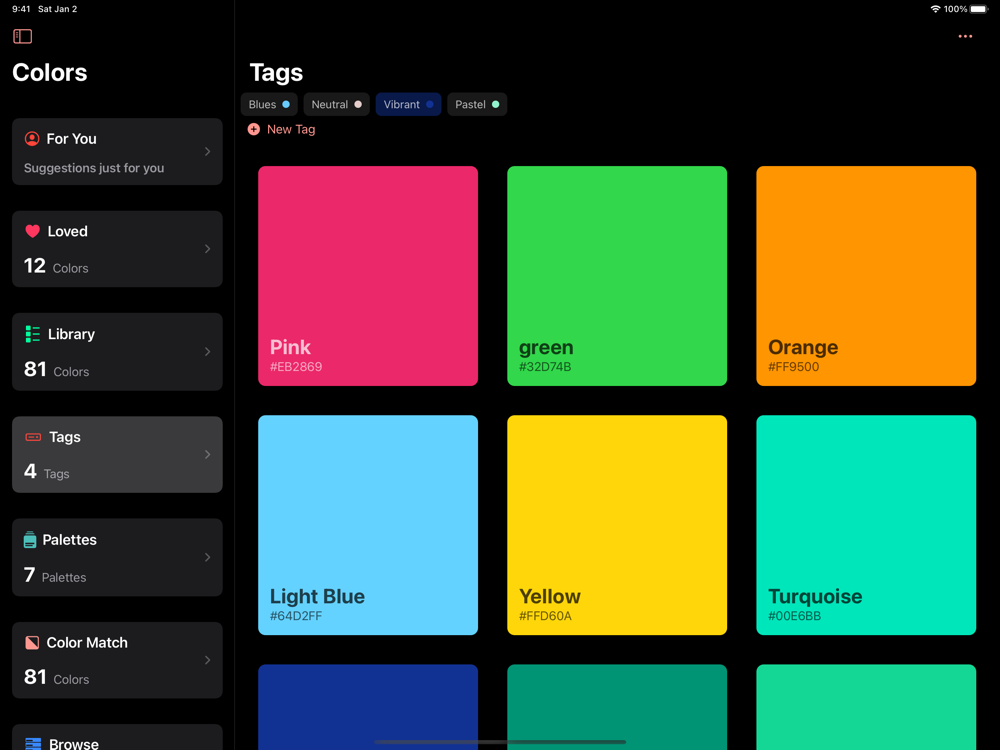1000x750 pixels.
Task: Open the For You section title
Action: (71, 138)
